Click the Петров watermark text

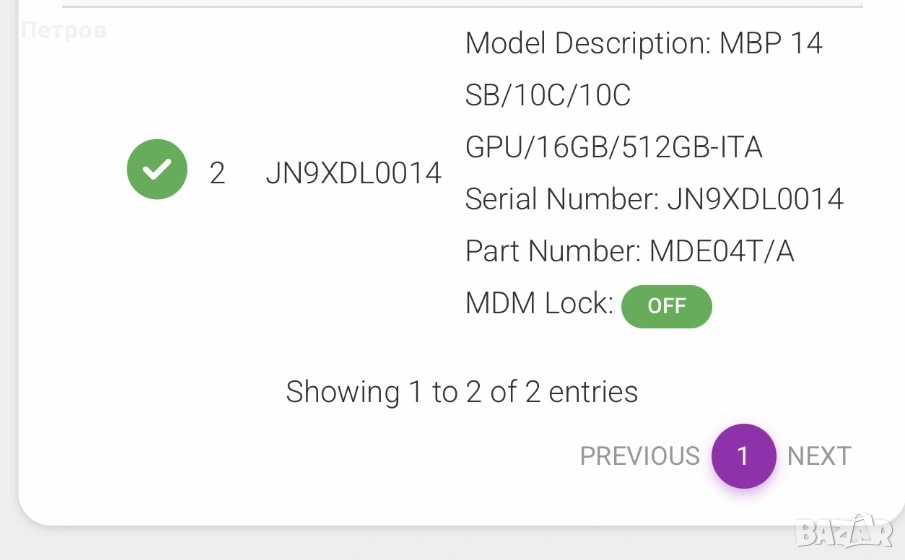(x=62, y=31)
